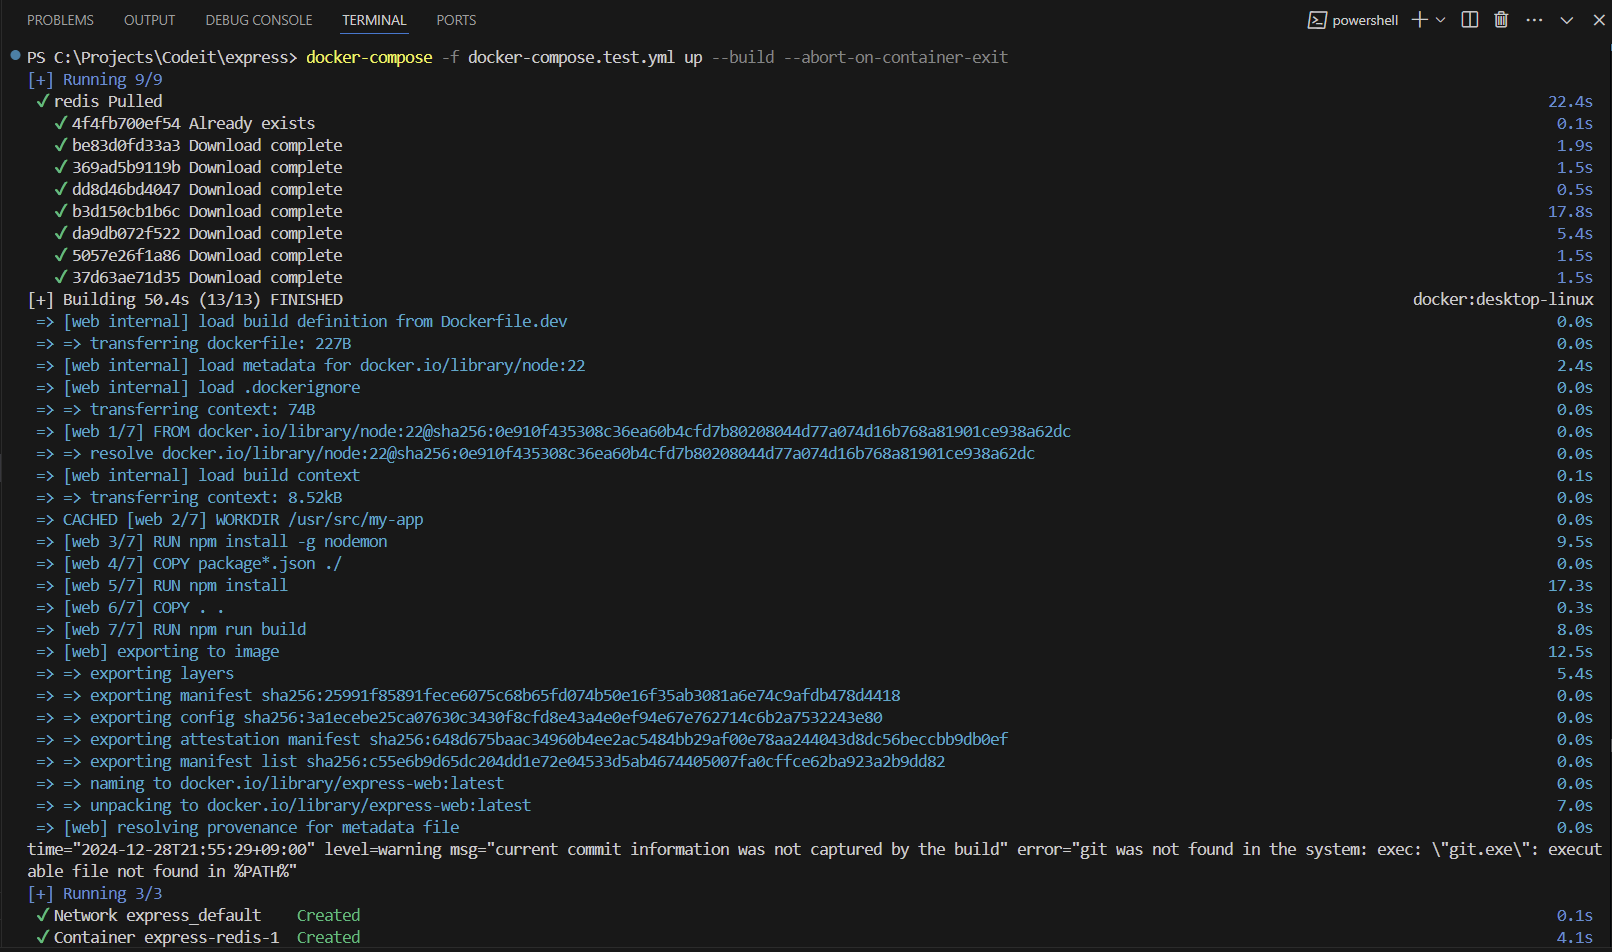Click the blue command decoration dot

15,55
